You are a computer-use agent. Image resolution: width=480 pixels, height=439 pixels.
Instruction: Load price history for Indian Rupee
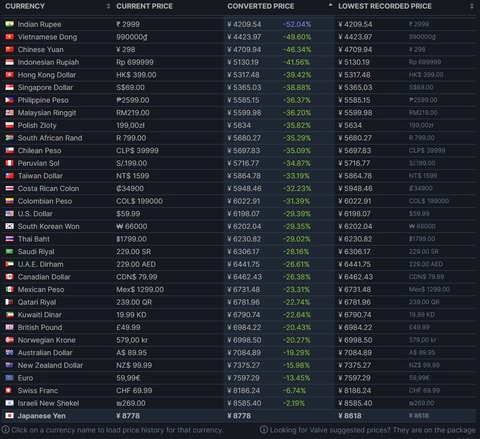pos(39,24)
